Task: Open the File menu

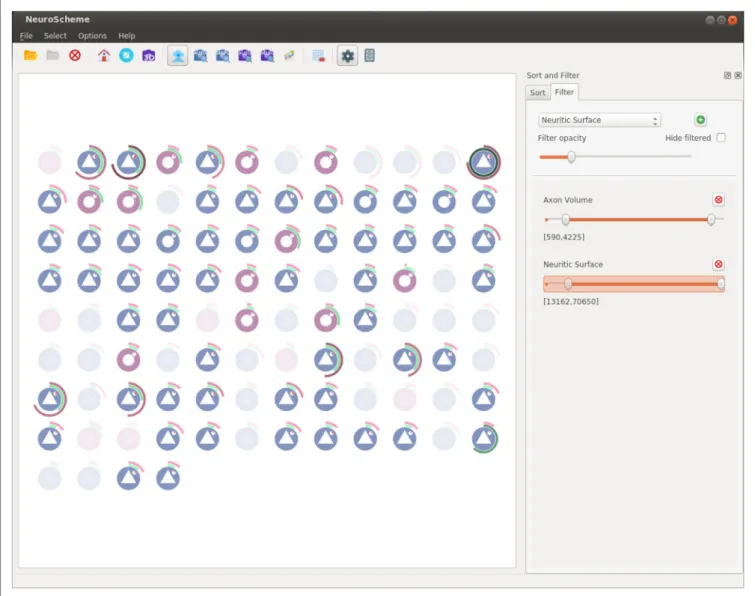Action: [26, 36]
